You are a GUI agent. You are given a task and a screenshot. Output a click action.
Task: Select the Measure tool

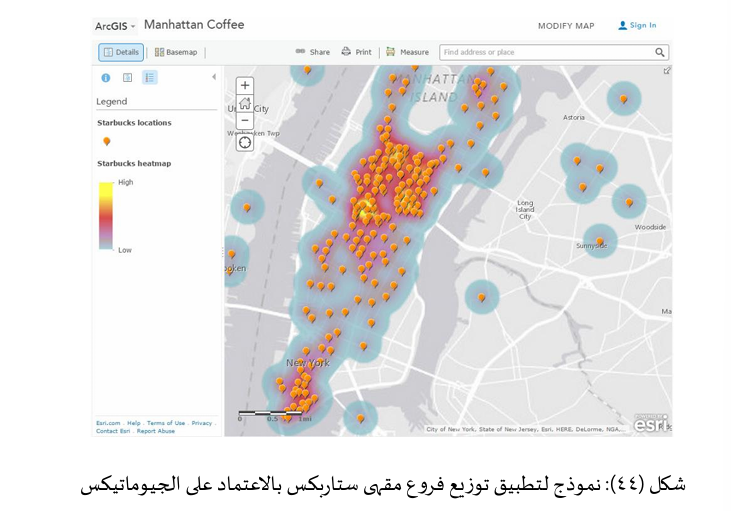tap(407, 52)
